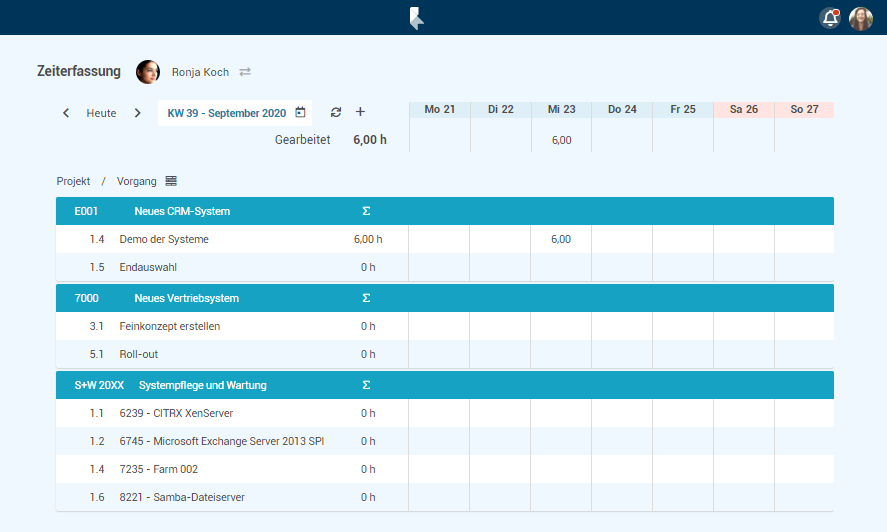This screenshot has width=887, height=532.
Task: Click Ronja Koch's profile picture
Action: pos(148,72)
